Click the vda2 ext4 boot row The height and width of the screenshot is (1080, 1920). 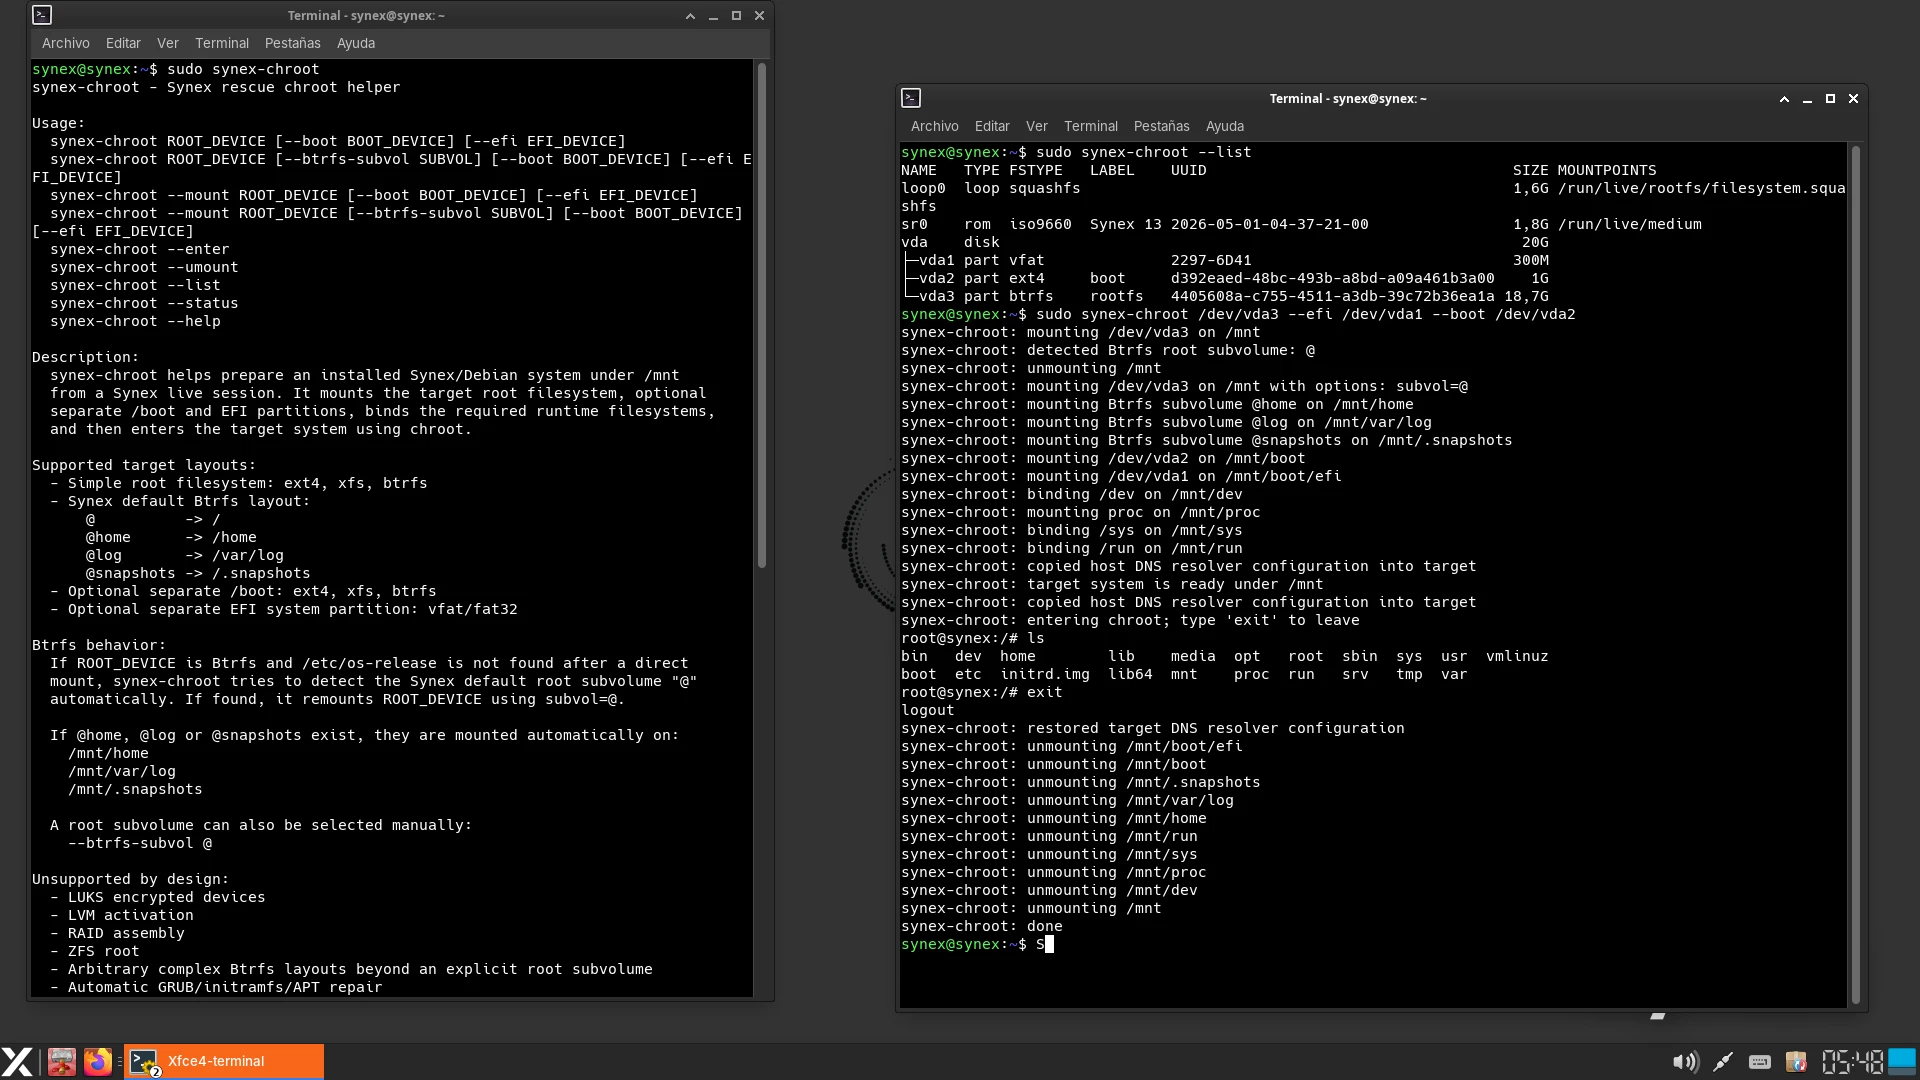pos(1225,278)
